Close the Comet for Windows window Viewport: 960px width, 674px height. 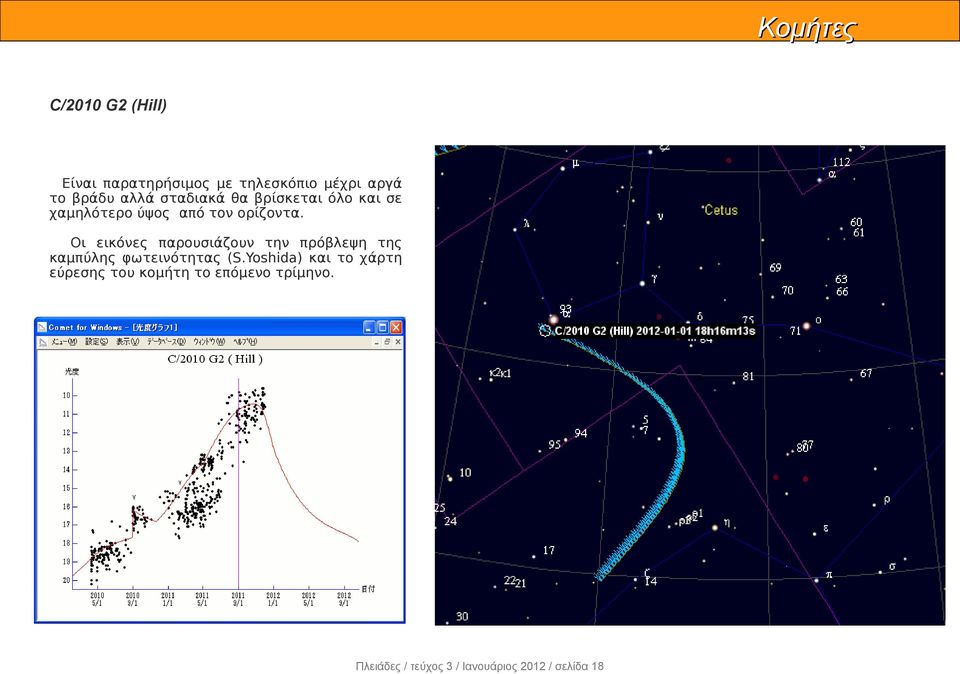(x=396, y=328)
